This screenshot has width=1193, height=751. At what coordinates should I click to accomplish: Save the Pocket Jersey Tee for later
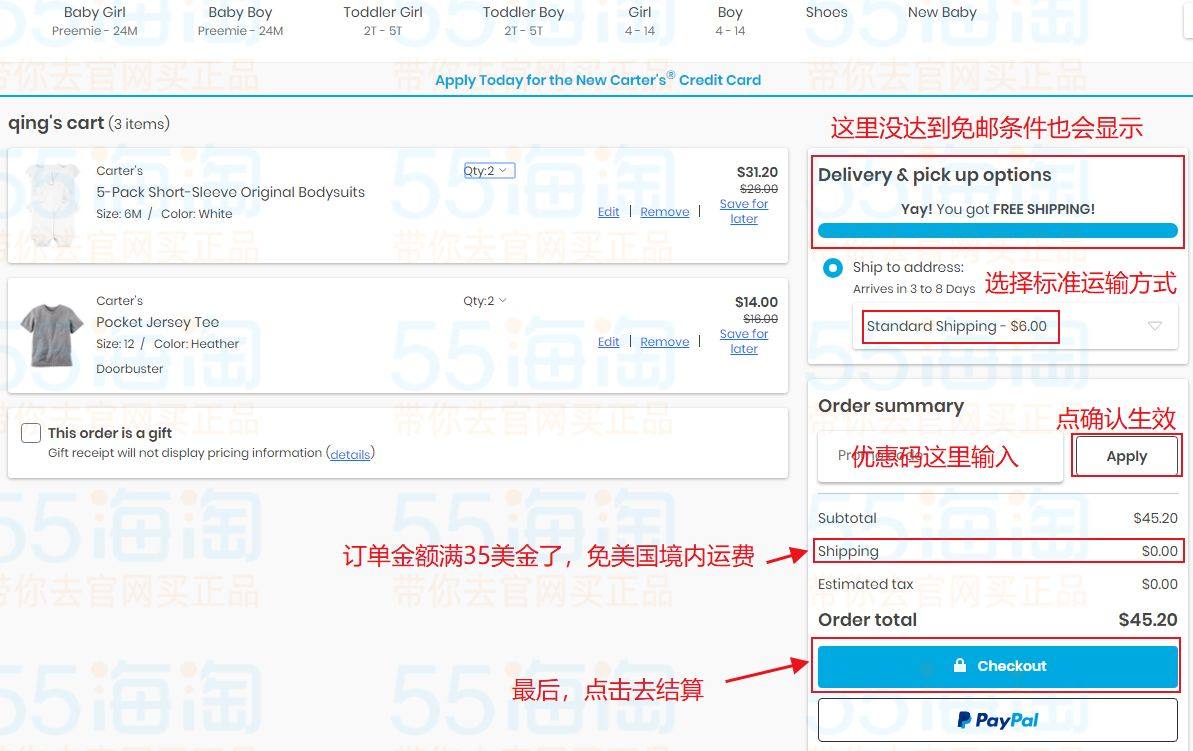click(744, 341)
